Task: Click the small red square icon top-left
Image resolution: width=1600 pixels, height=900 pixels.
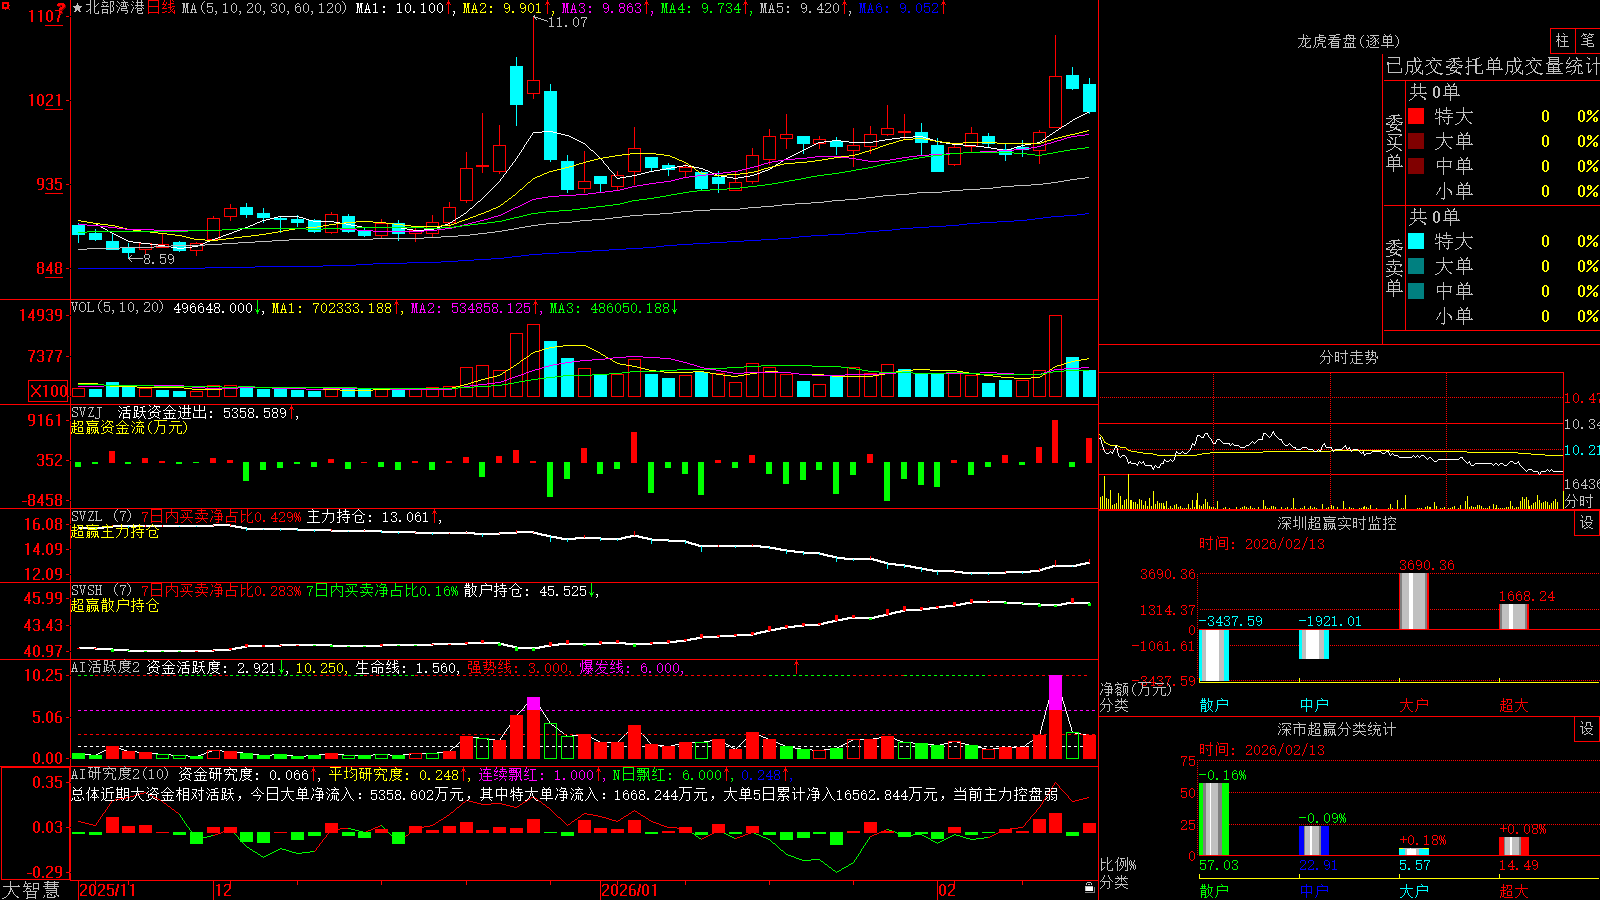Action: coord(5,7)
